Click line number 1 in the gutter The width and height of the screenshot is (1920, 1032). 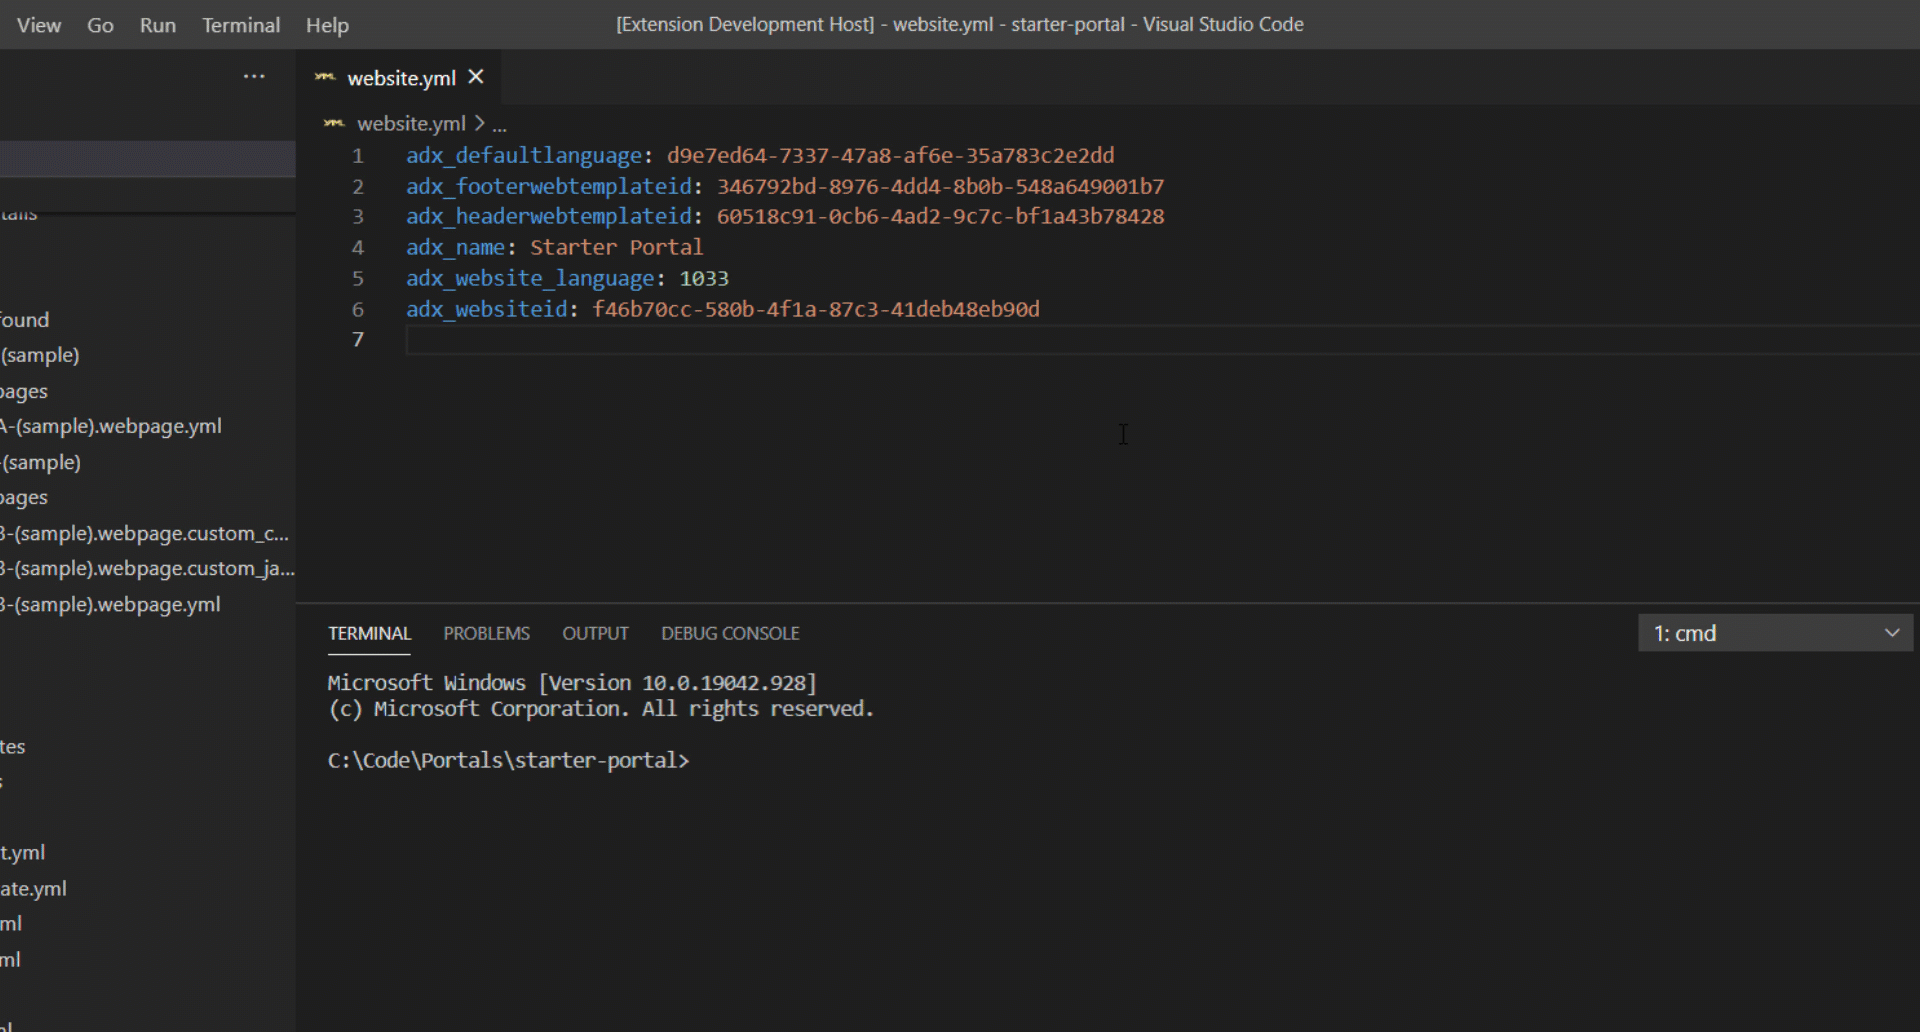coord(357,156)
